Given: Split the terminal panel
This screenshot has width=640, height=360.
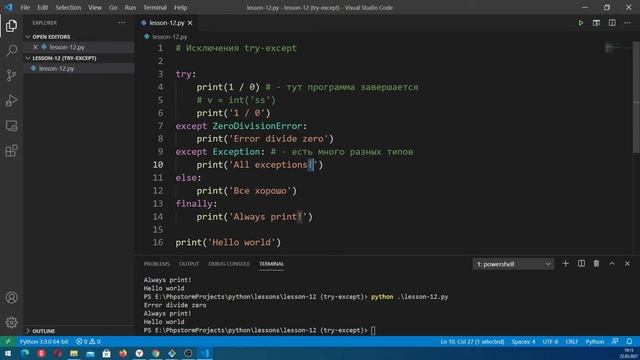Looking at the screenshot, I should pos(581,264).
